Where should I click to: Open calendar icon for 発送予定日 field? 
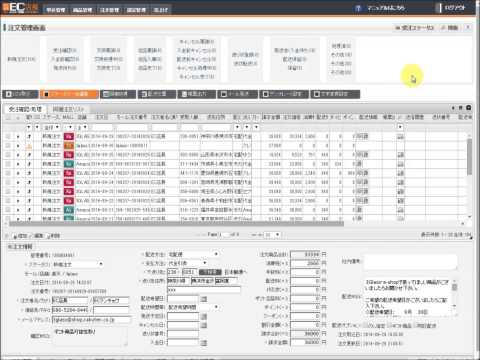(x=204, y=316)
